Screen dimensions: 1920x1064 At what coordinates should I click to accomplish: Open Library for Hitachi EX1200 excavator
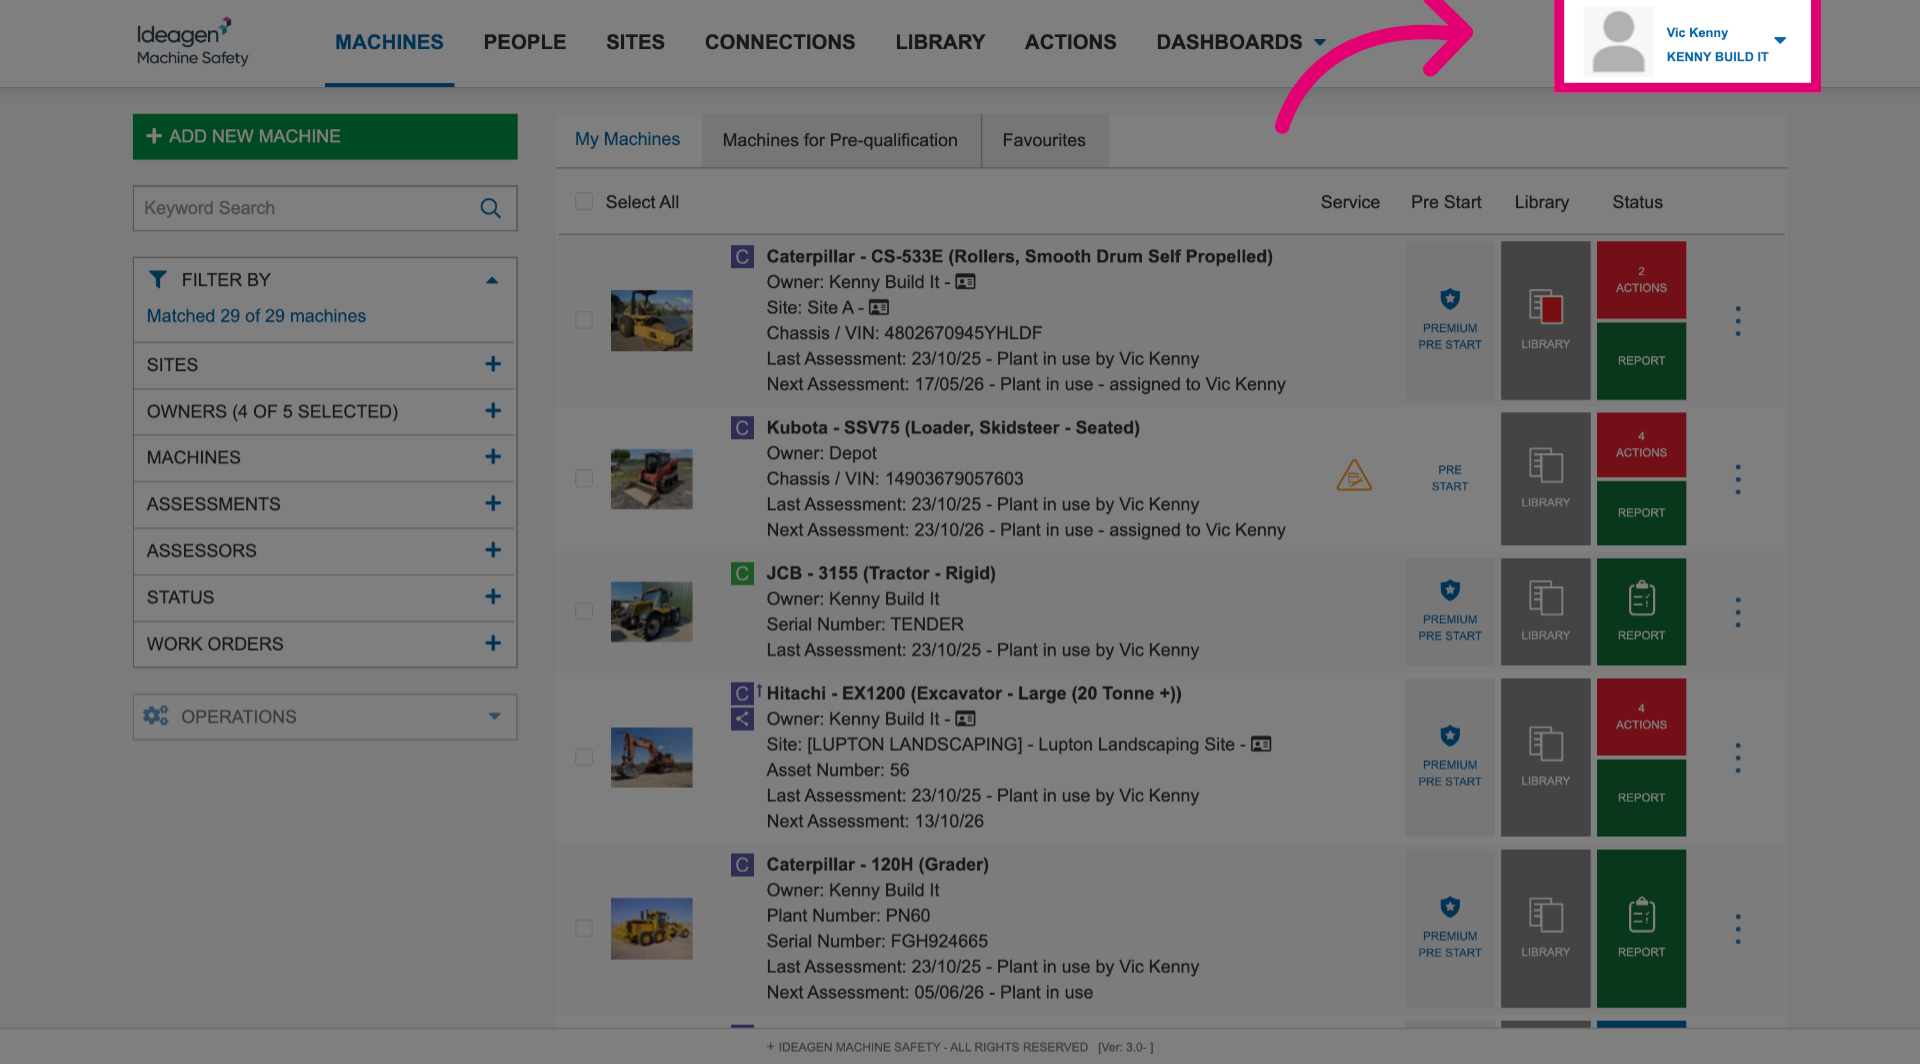(1545, 757)
